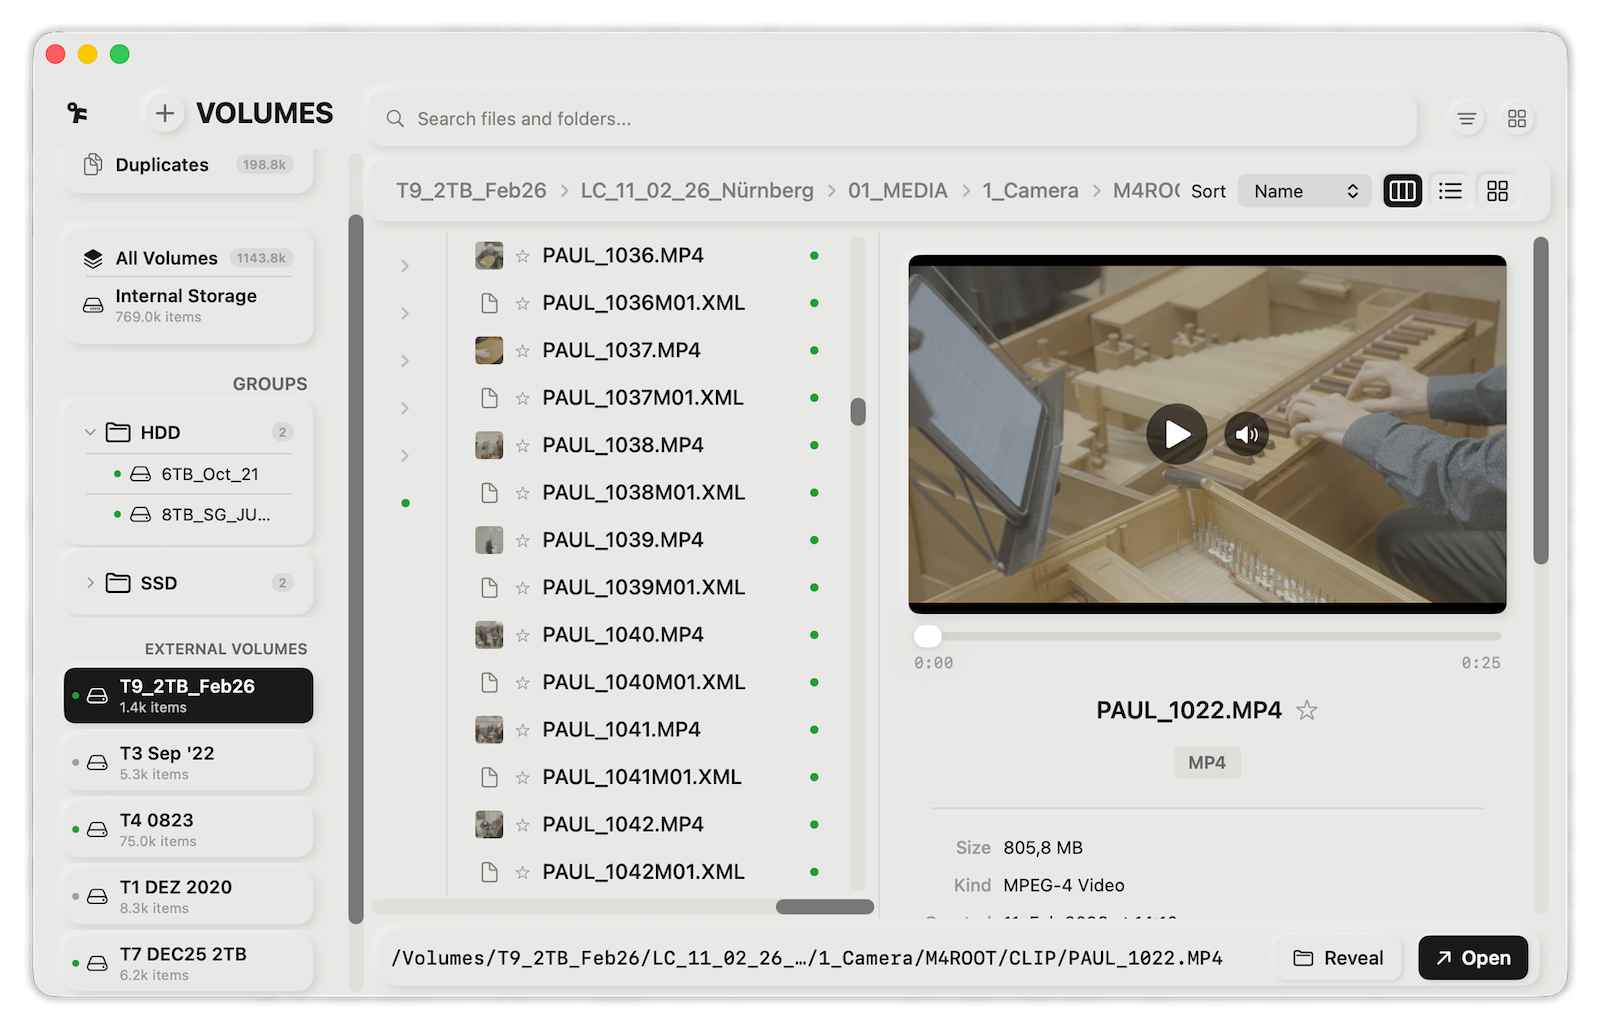Click the add volume plus icon
Viewport: 1600px width, 1025px height.
(x=164, y=113)
